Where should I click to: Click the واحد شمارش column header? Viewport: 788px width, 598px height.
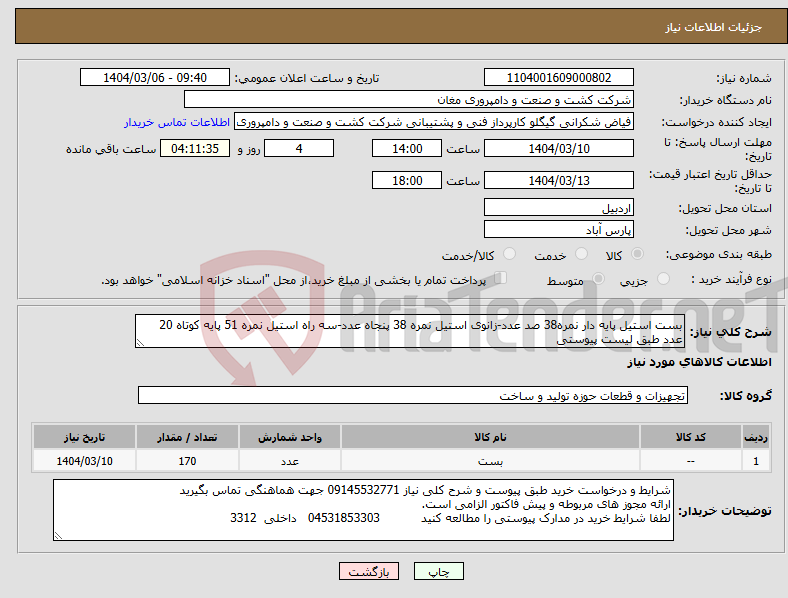(x=290, y=437)
